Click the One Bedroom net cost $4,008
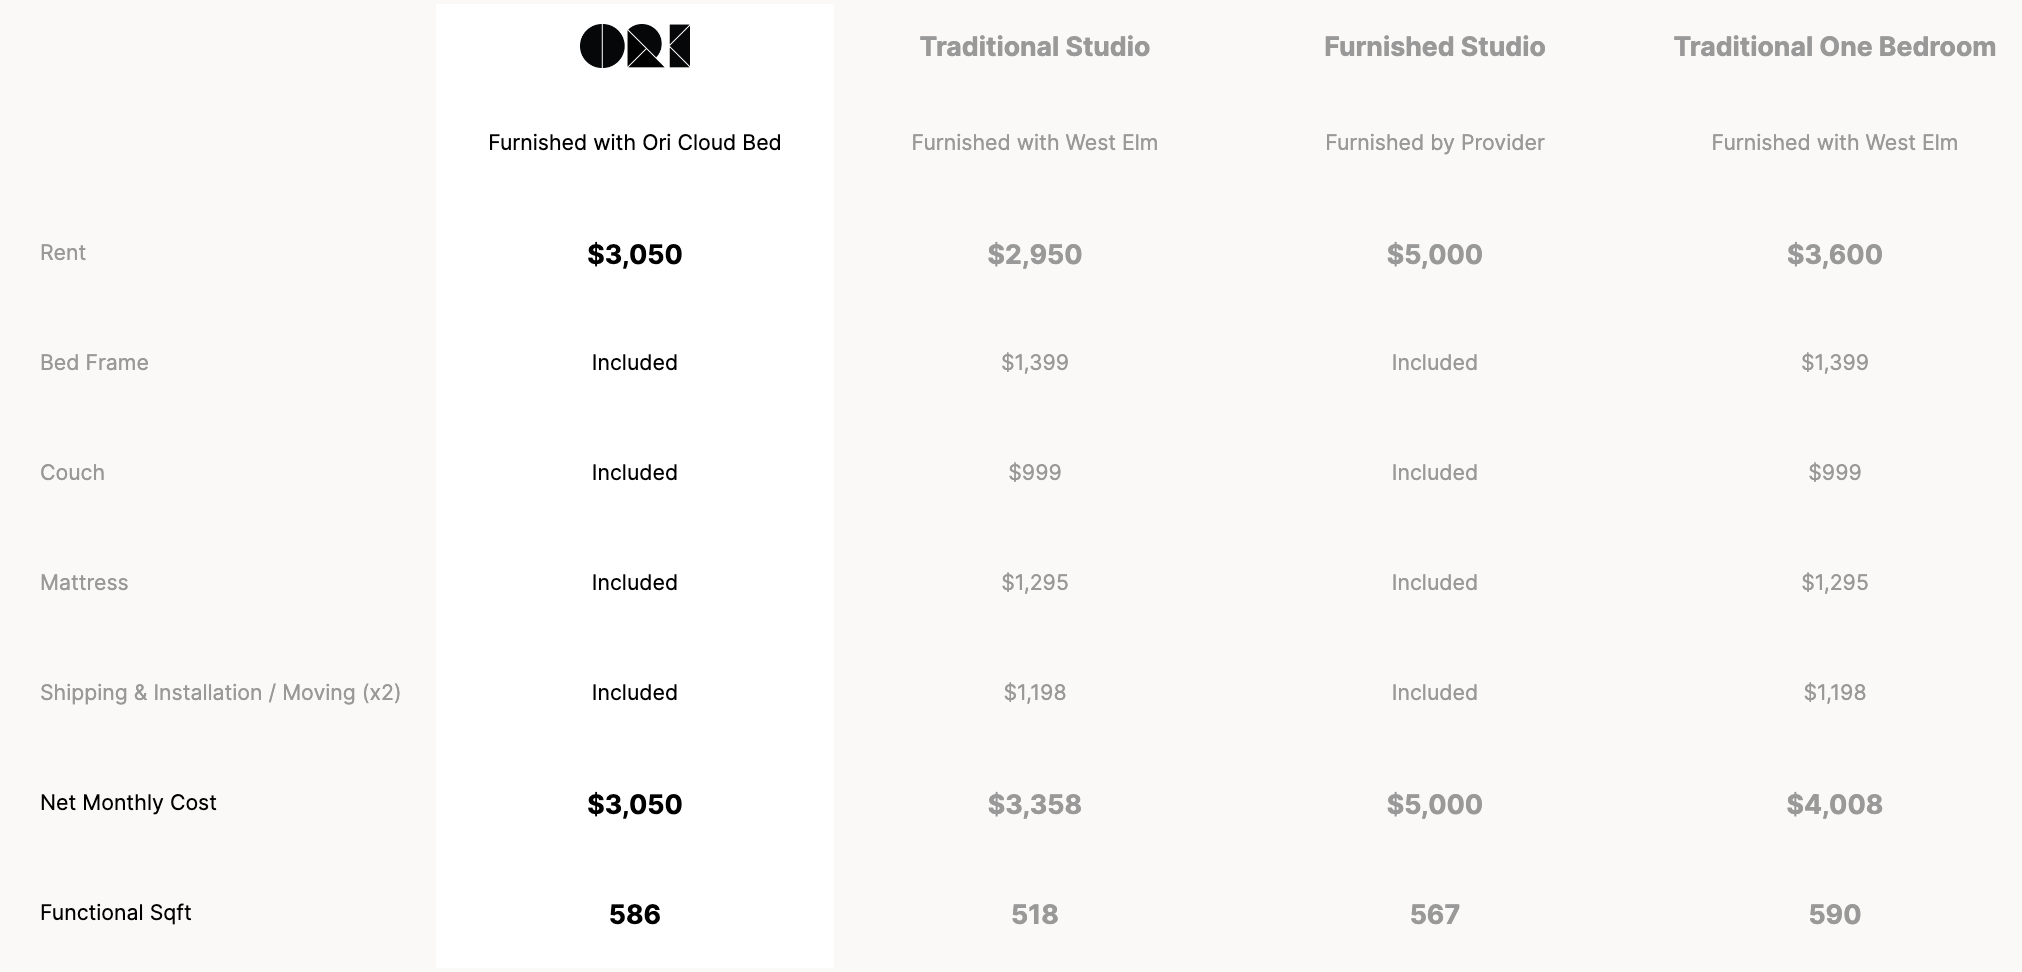Image resolution: width=2022 pixels, height=972 pixels. point(1834,805)
